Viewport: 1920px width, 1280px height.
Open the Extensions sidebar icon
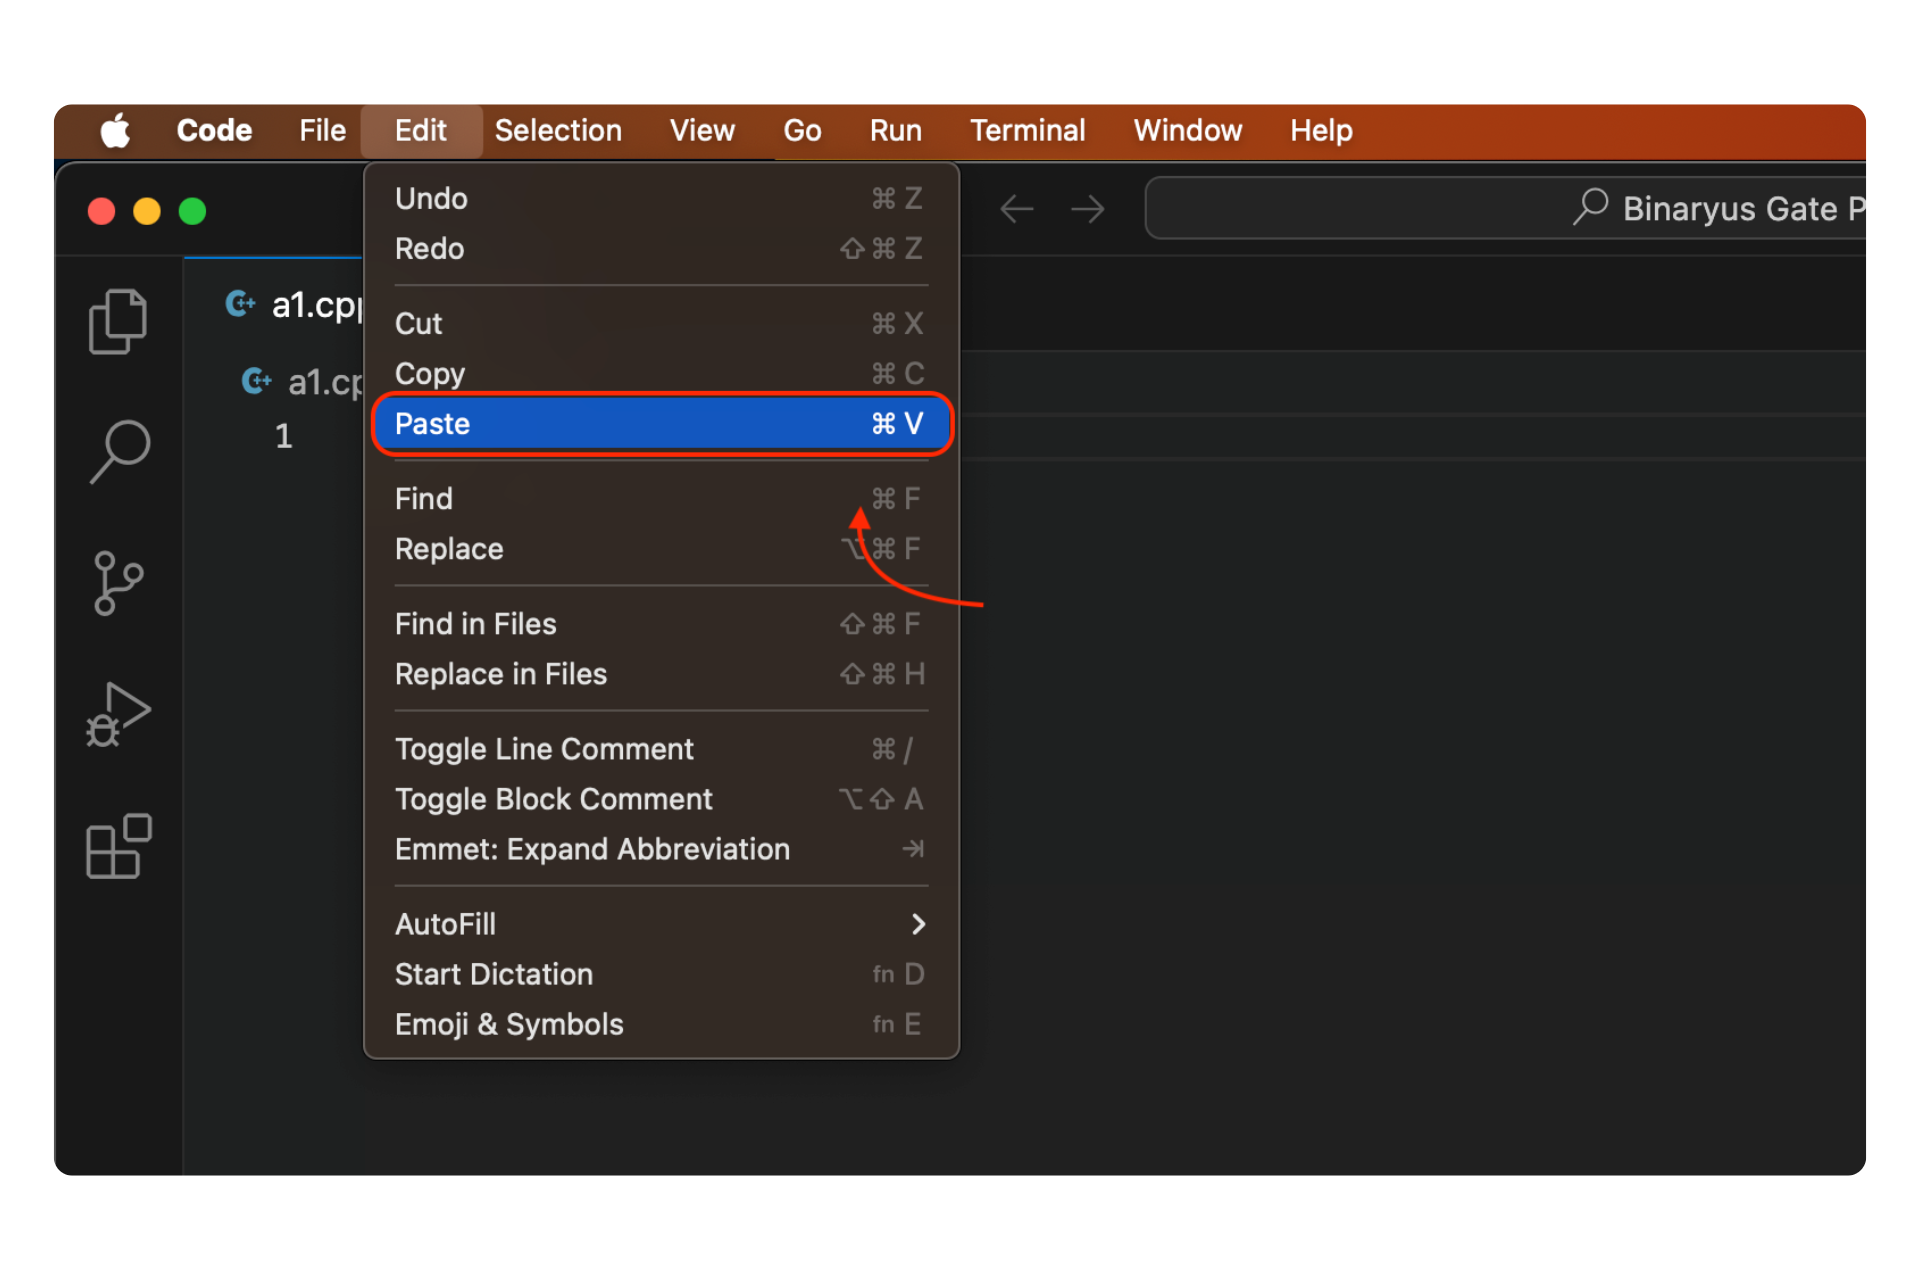(x=118, y=846)
